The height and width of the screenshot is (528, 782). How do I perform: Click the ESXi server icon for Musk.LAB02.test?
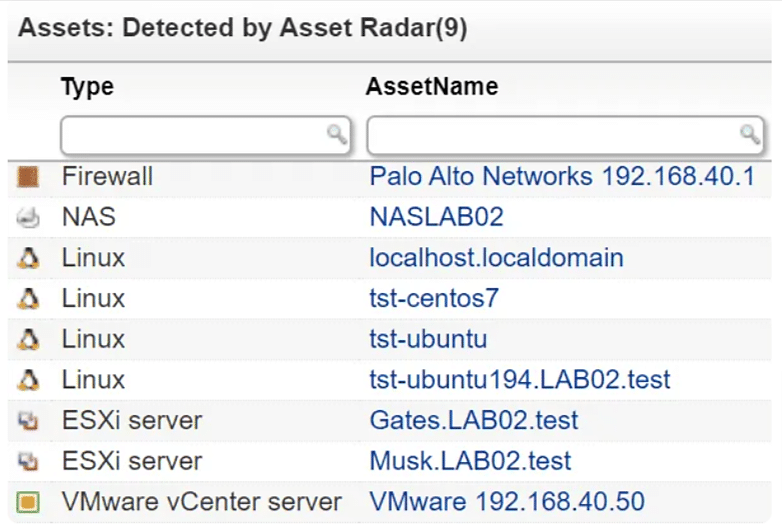pos(28,462)
